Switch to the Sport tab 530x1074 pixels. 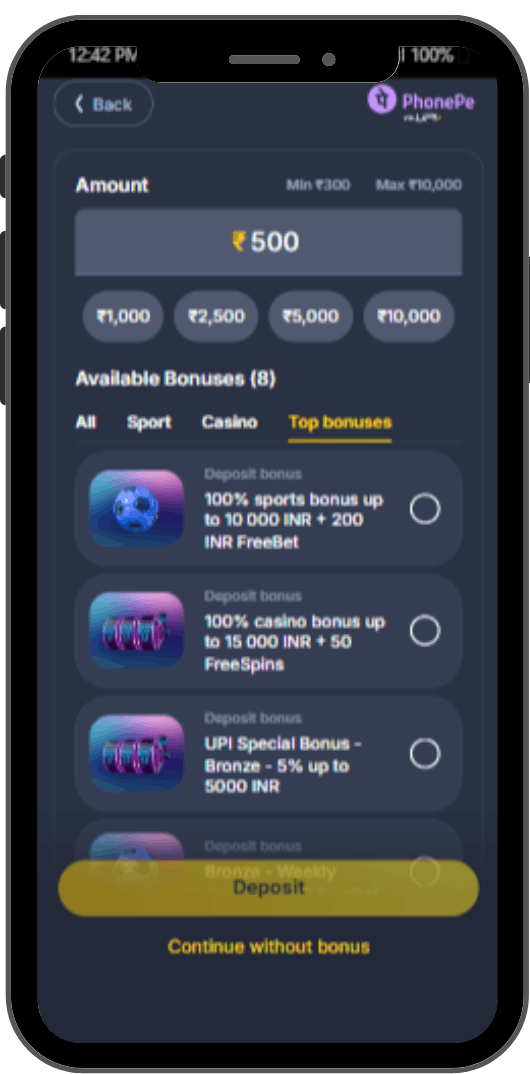point(149,422)
